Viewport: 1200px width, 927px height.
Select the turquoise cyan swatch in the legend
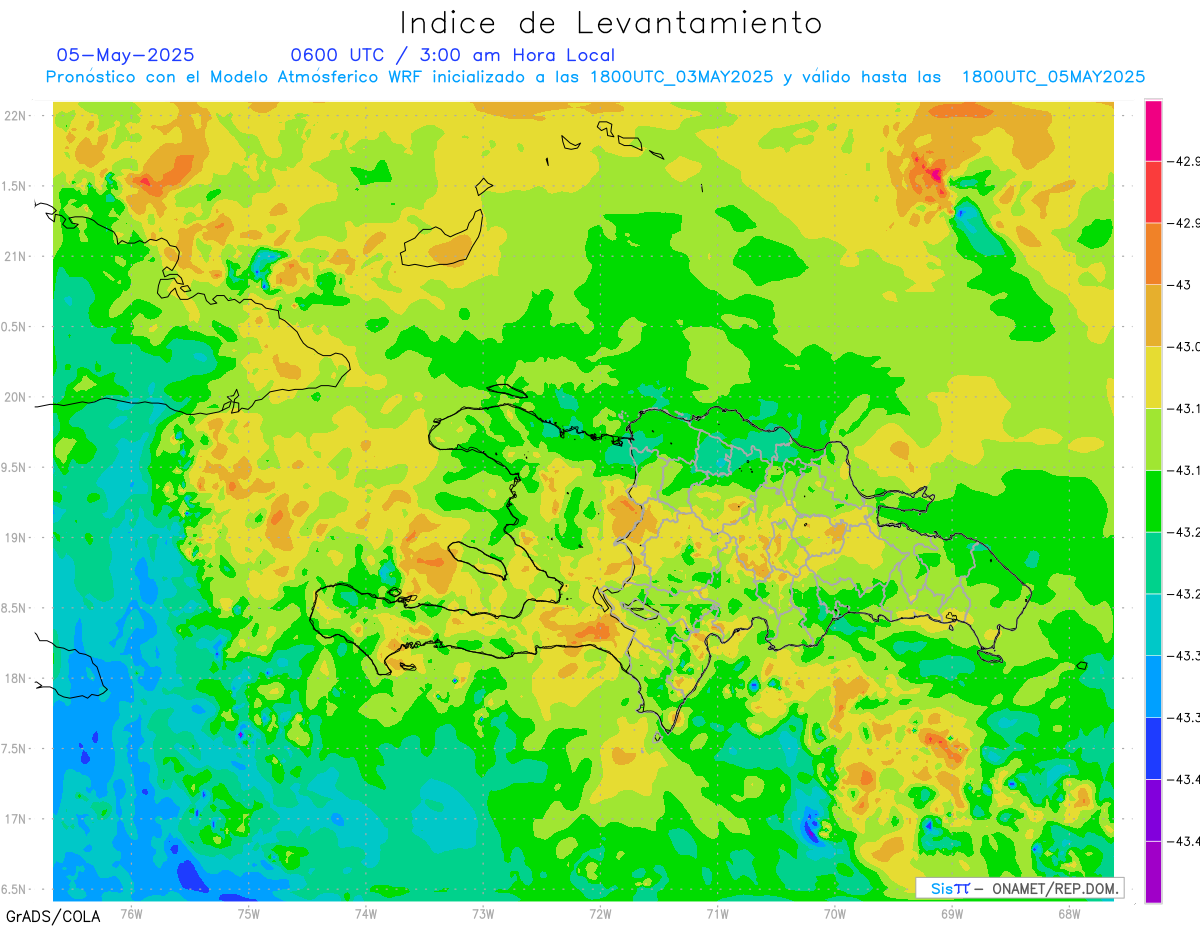(x=1153, y=624)
